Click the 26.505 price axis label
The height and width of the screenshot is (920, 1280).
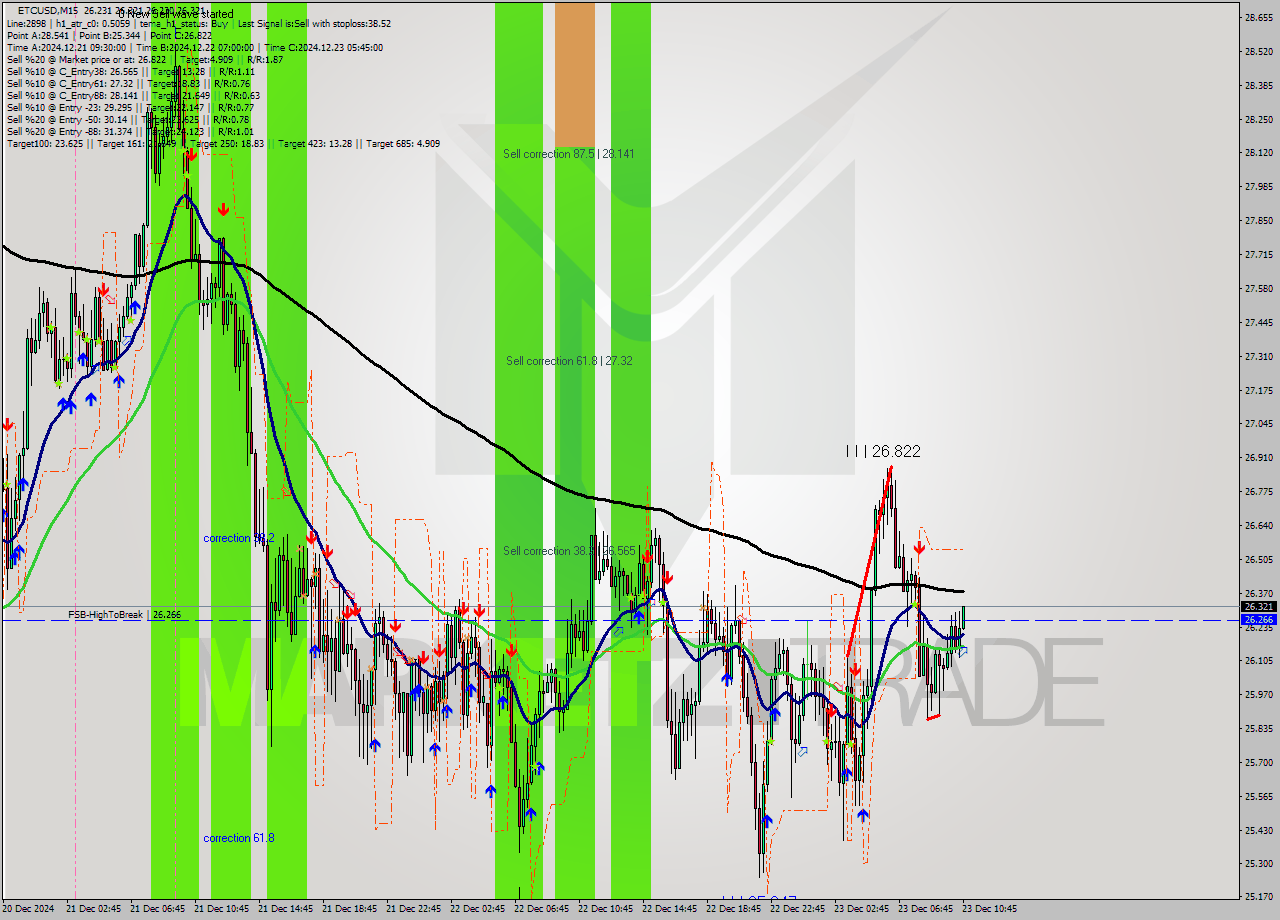pos(1258,559)
